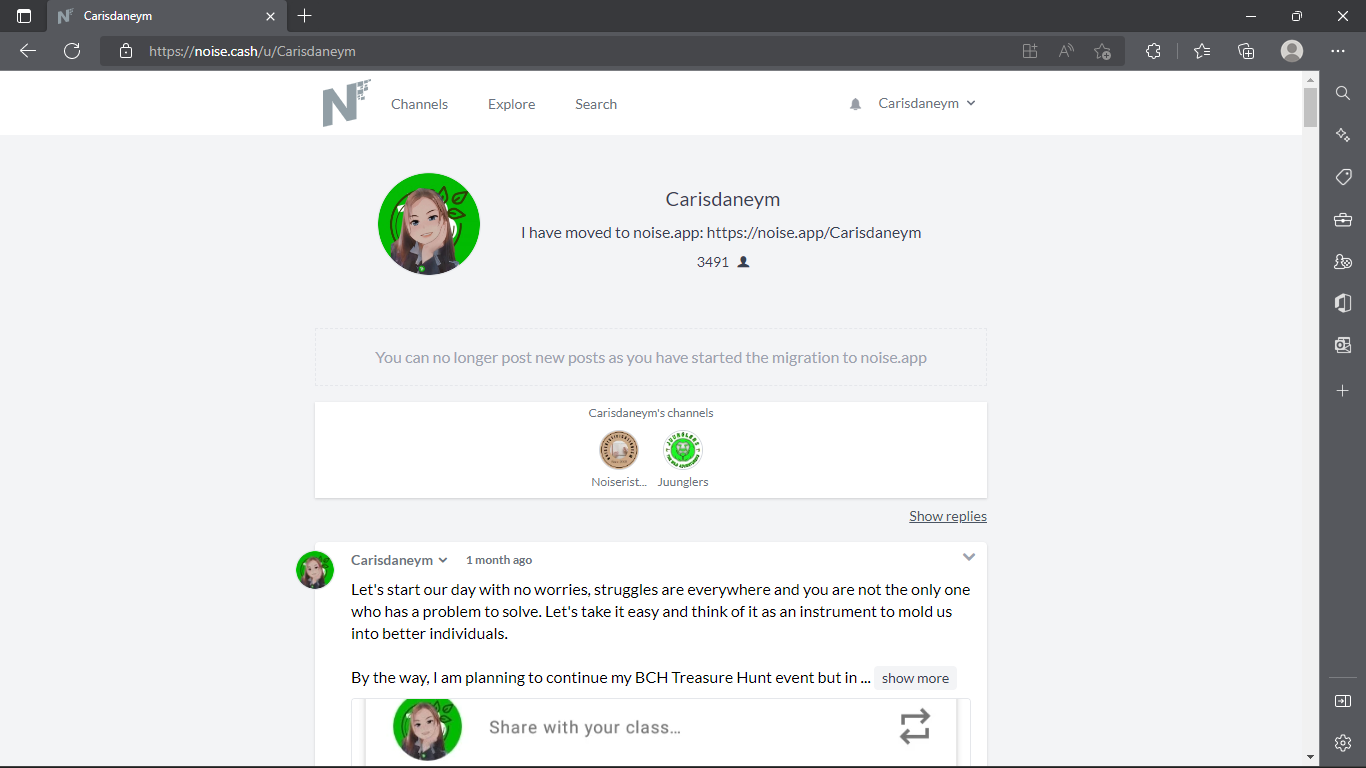Open sidebar settings gear

pos(1343,743)
